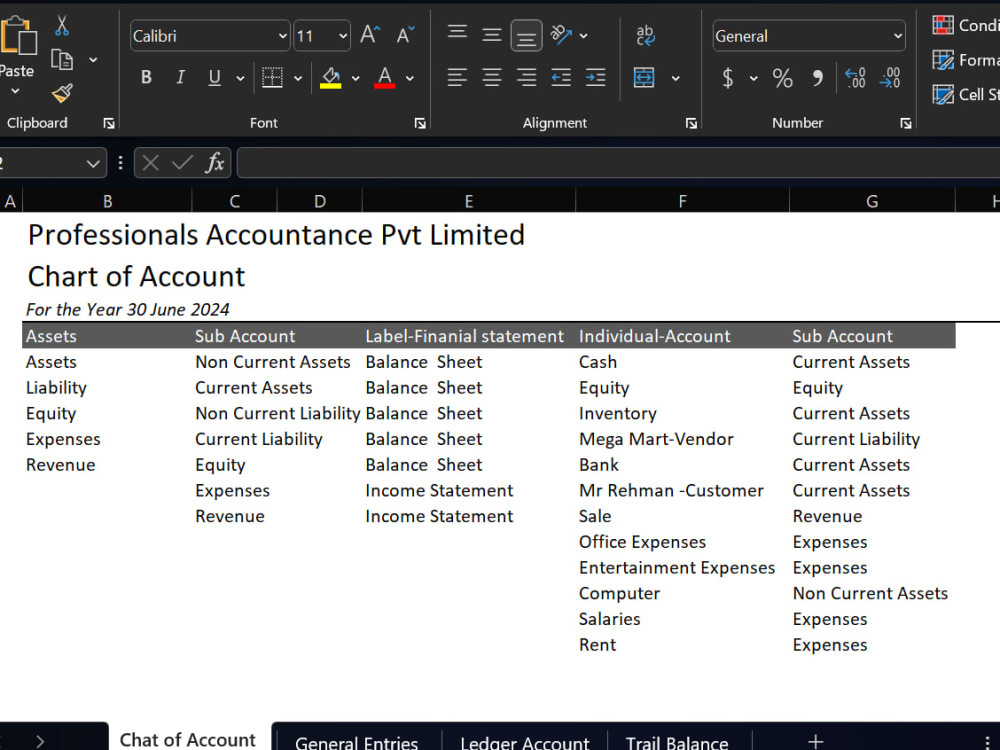Increase font size with larger A
1000x750 pixels.
point(370,34)
